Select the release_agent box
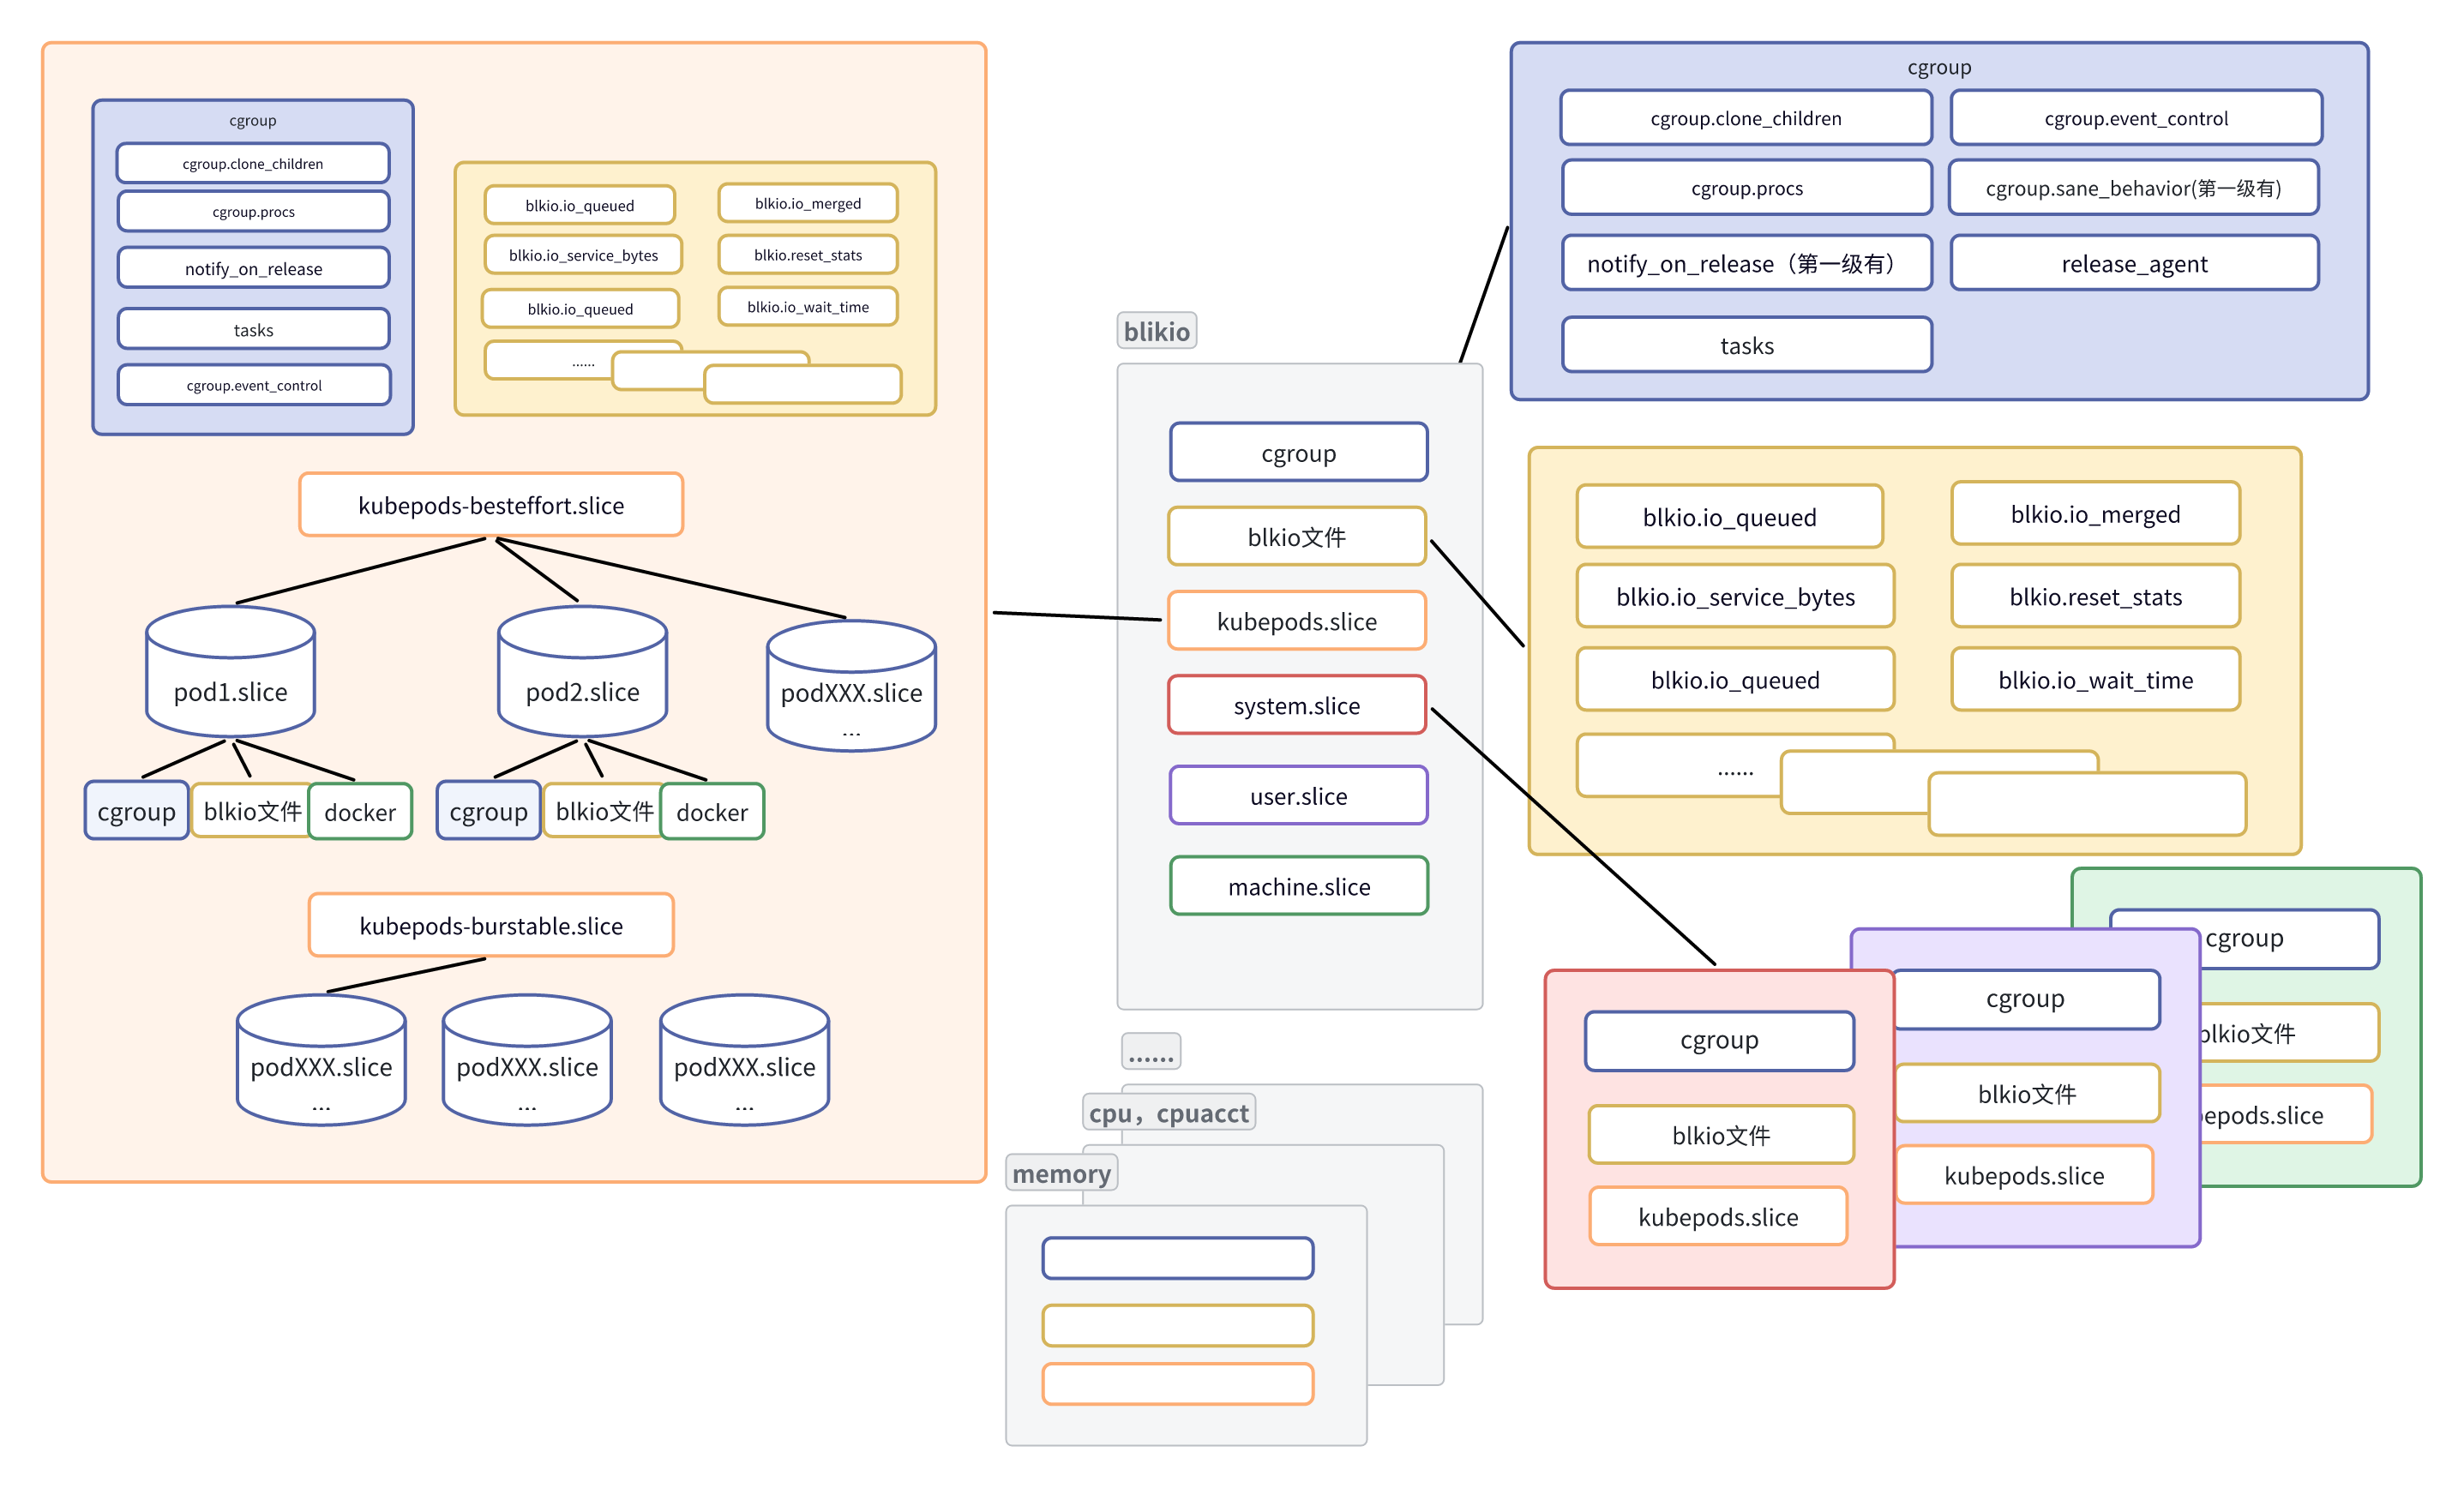The image size is (2464, 1488). point(2134,264)
